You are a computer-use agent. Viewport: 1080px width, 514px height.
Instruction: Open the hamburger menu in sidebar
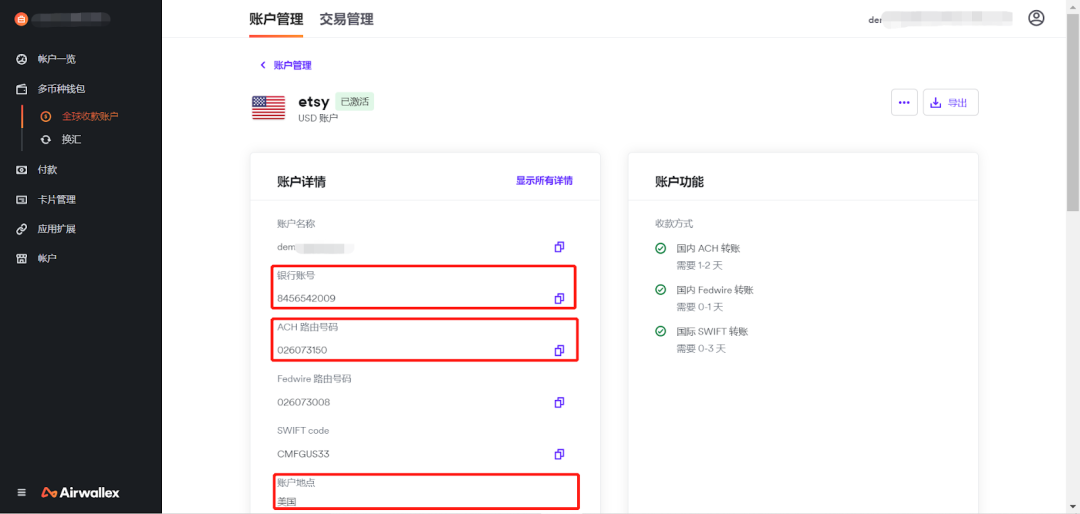coord(22,492)
